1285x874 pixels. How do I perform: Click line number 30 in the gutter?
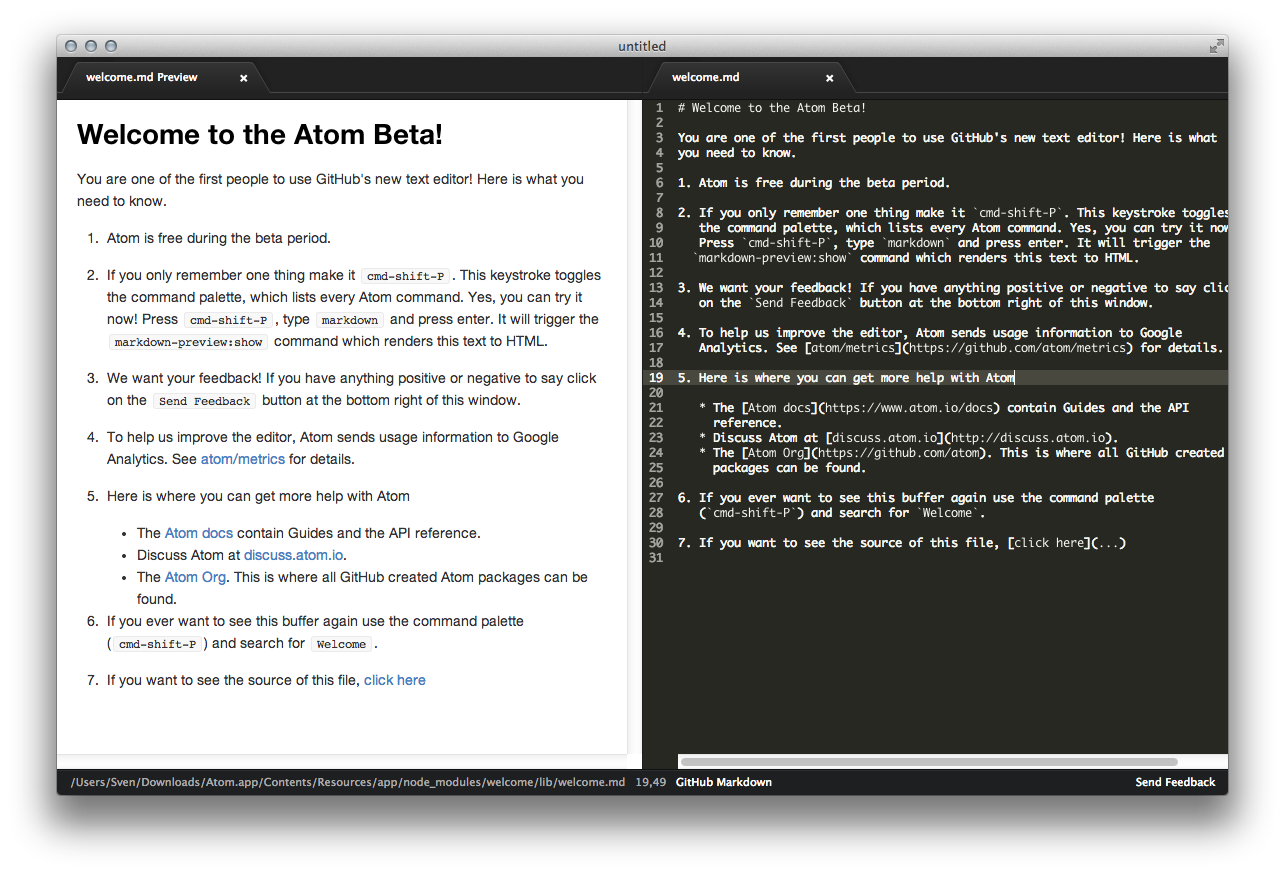[656, 543]
